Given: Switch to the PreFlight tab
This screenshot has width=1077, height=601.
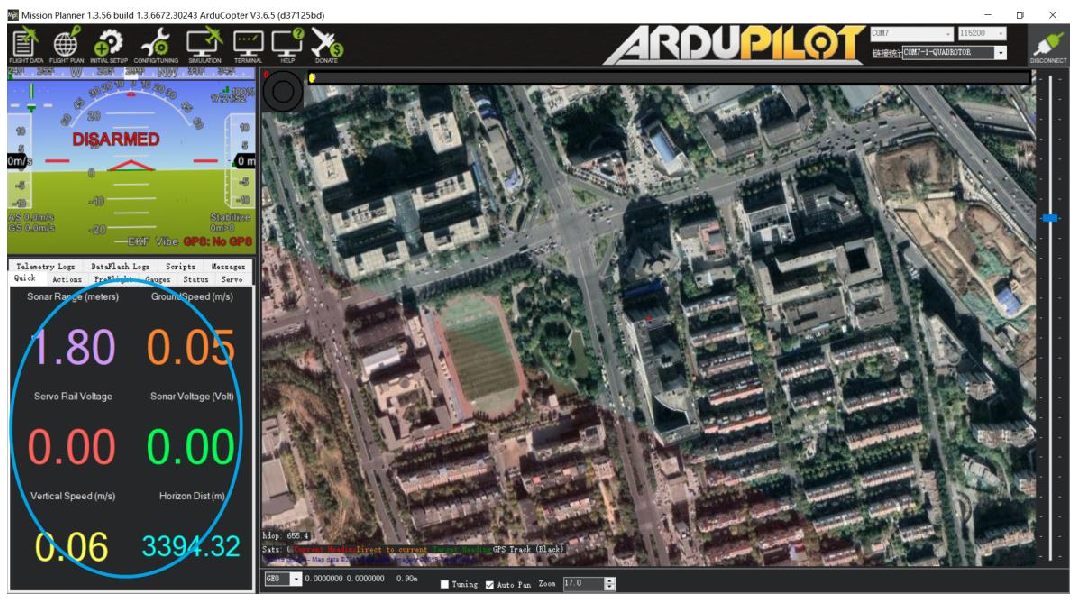Looking at the screenshot, I should click(114, 279).
